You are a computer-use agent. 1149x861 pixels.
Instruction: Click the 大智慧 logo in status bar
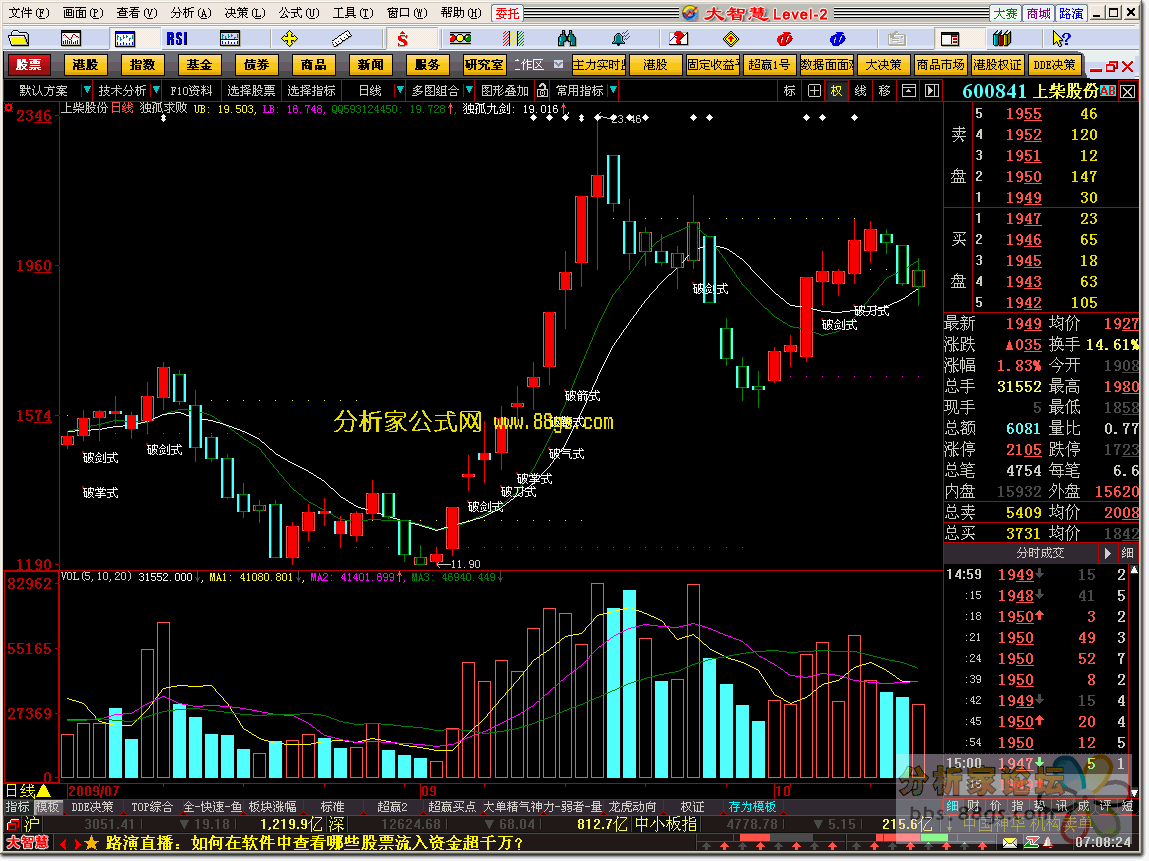[x=27, y=843]
